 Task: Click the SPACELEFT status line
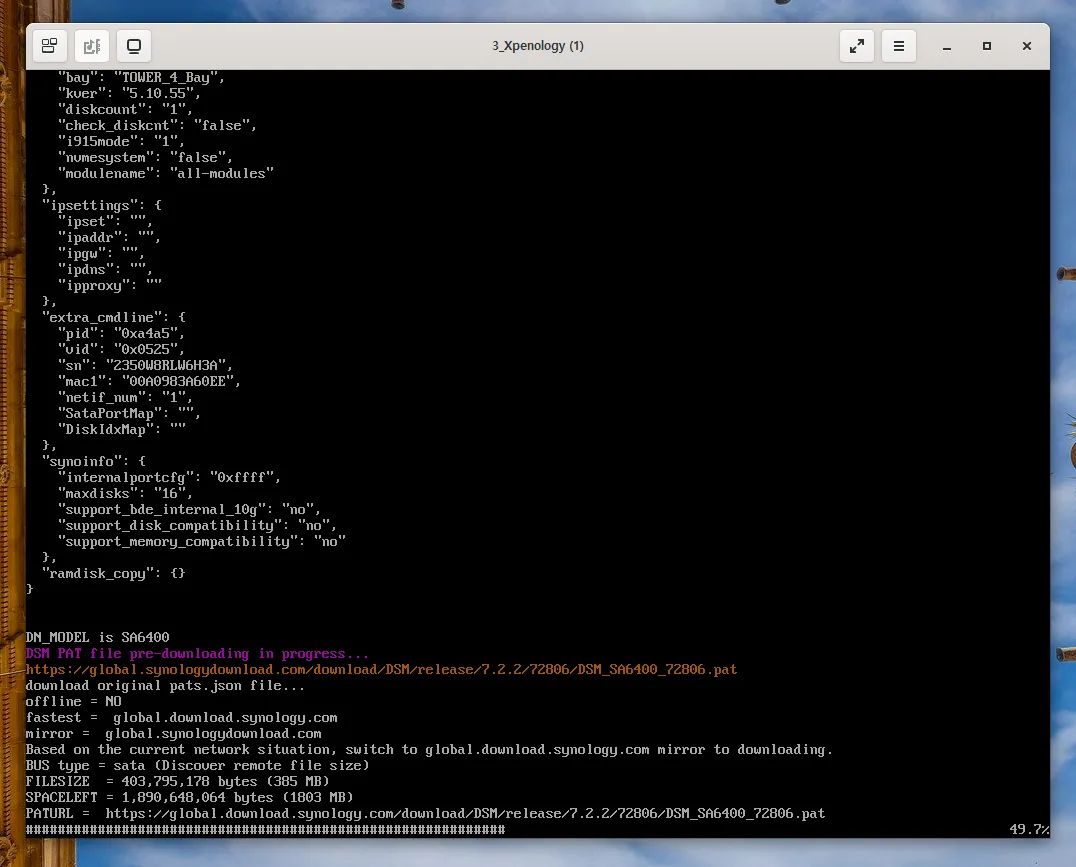tap(190, 797)
